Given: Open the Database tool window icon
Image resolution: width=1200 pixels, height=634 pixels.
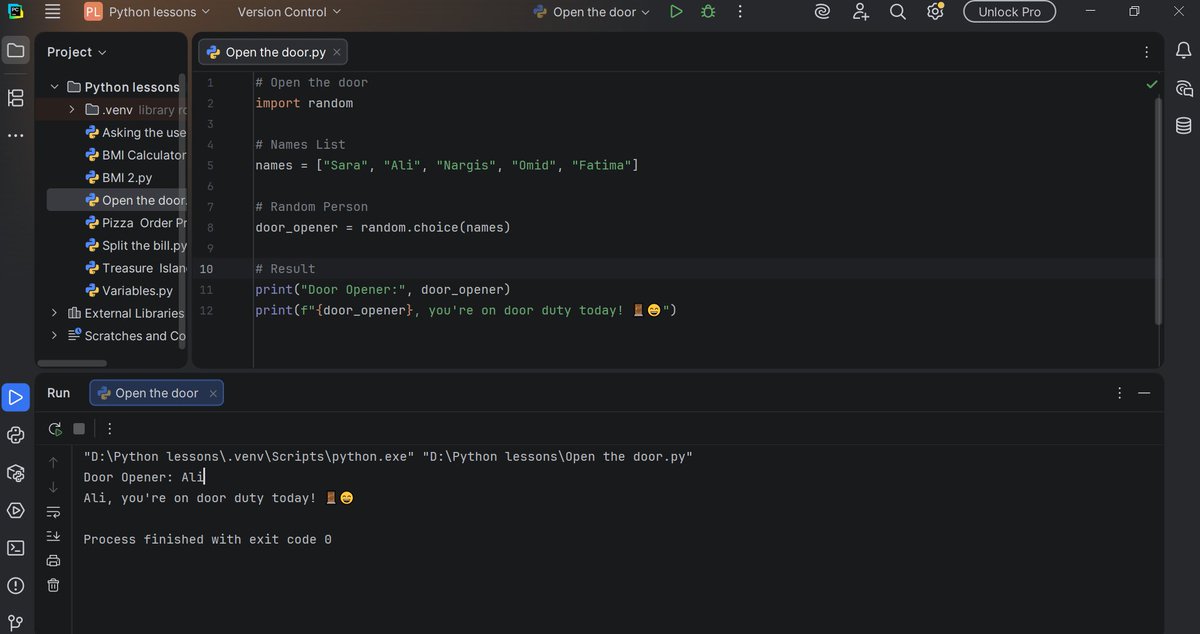Looking at the screenshot, I should (x=1184, y=125).
